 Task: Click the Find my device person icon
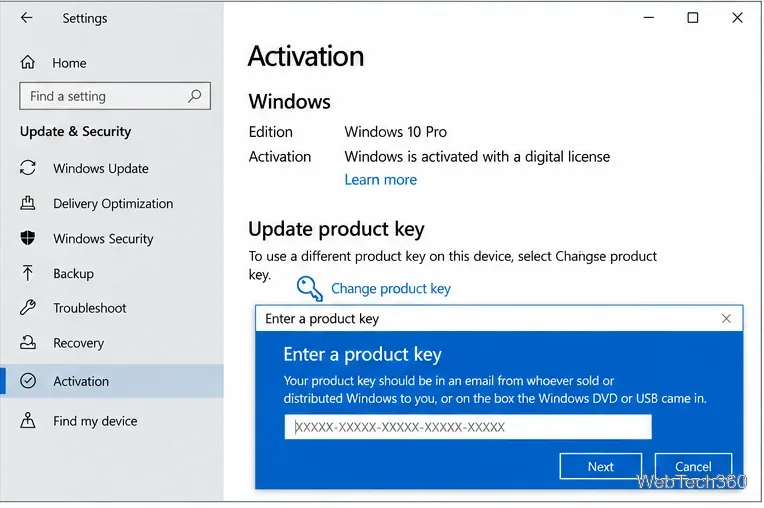[28, 420]
